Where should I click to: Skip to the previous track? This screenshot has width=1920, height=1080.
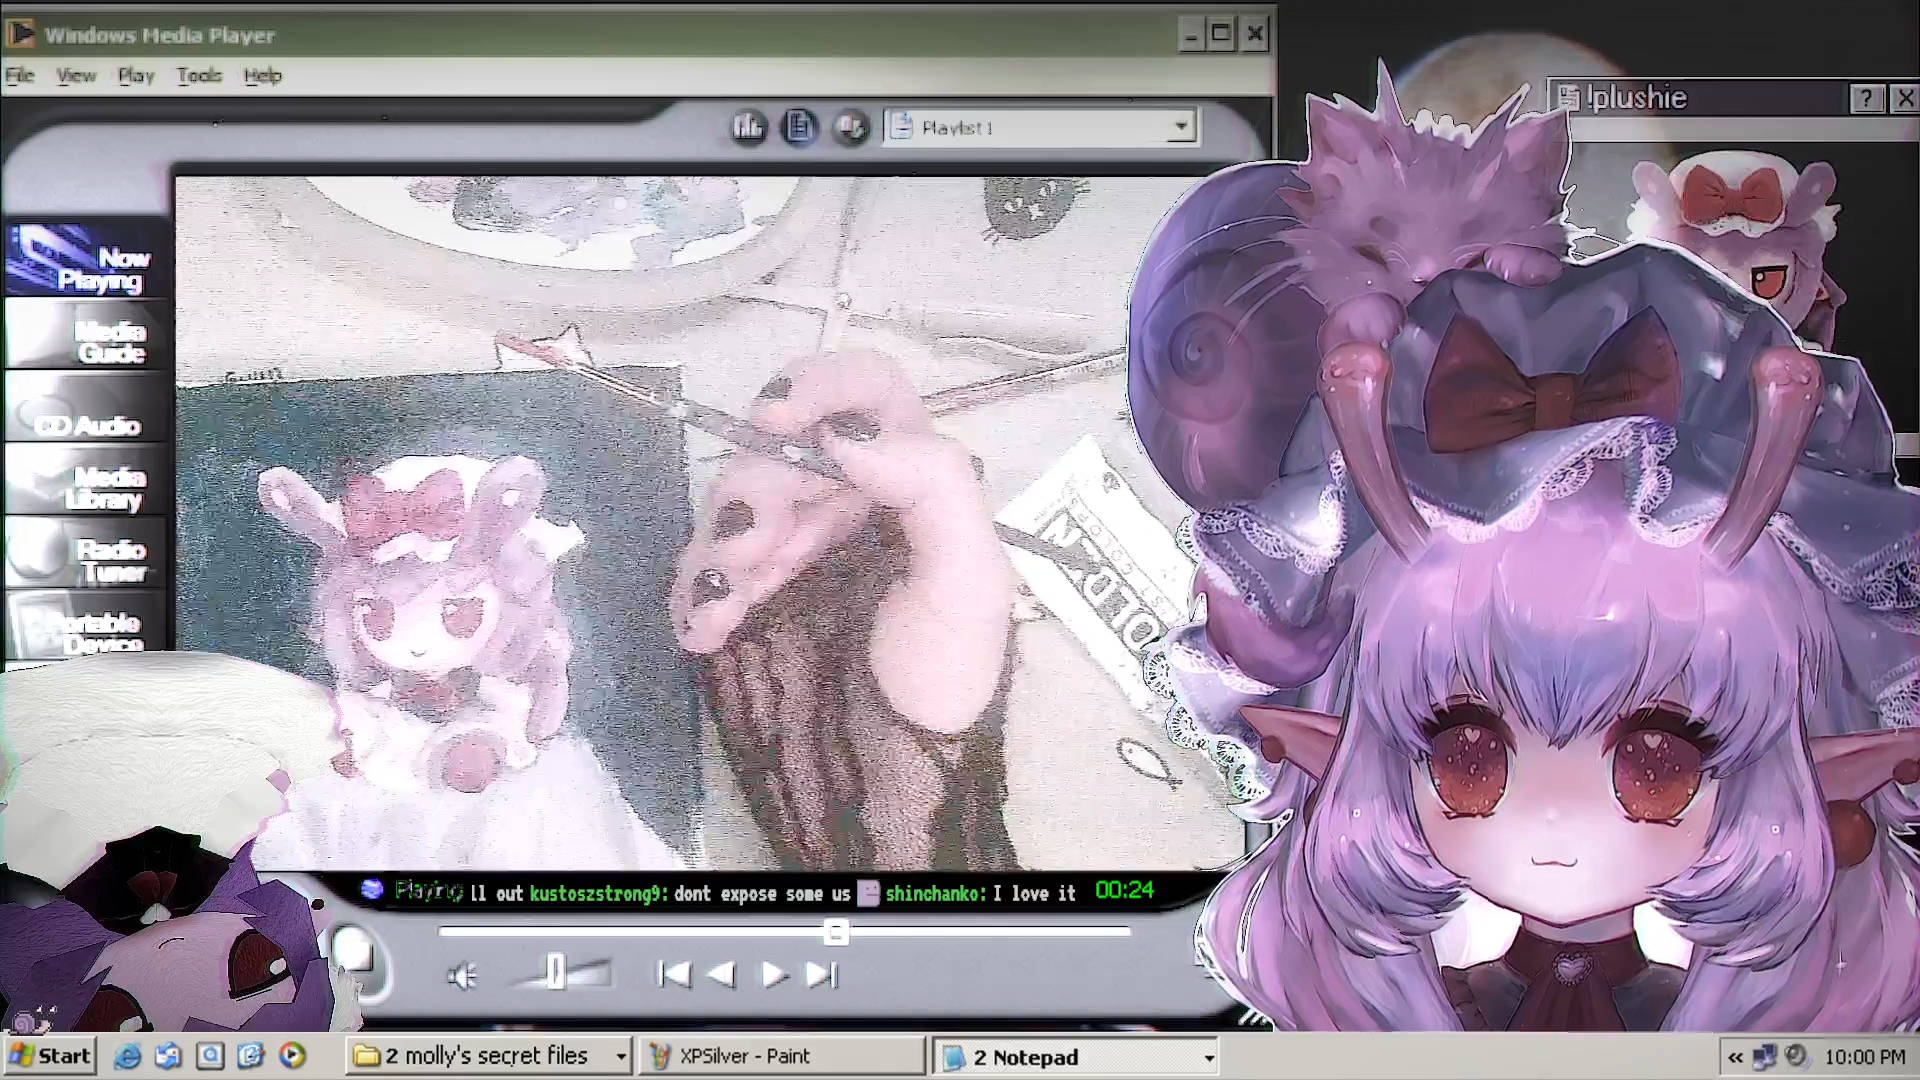tap(674, 974)
